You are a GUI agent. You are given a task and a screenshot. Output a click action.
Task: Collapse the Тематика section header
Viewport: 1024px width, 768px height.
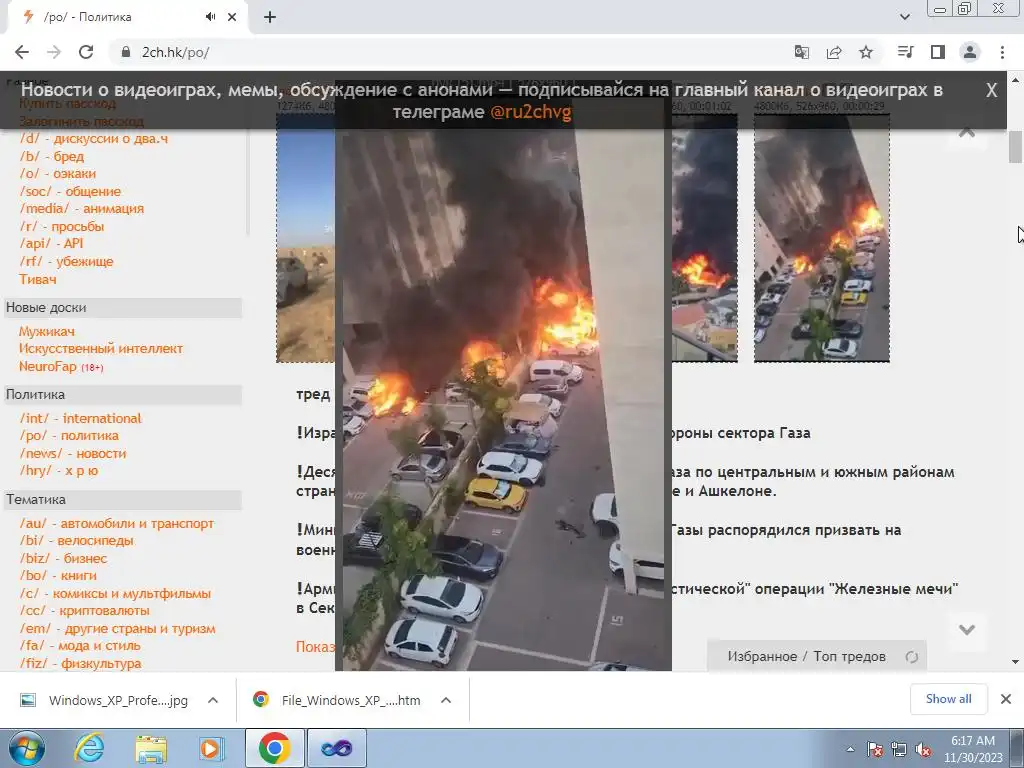123,500
